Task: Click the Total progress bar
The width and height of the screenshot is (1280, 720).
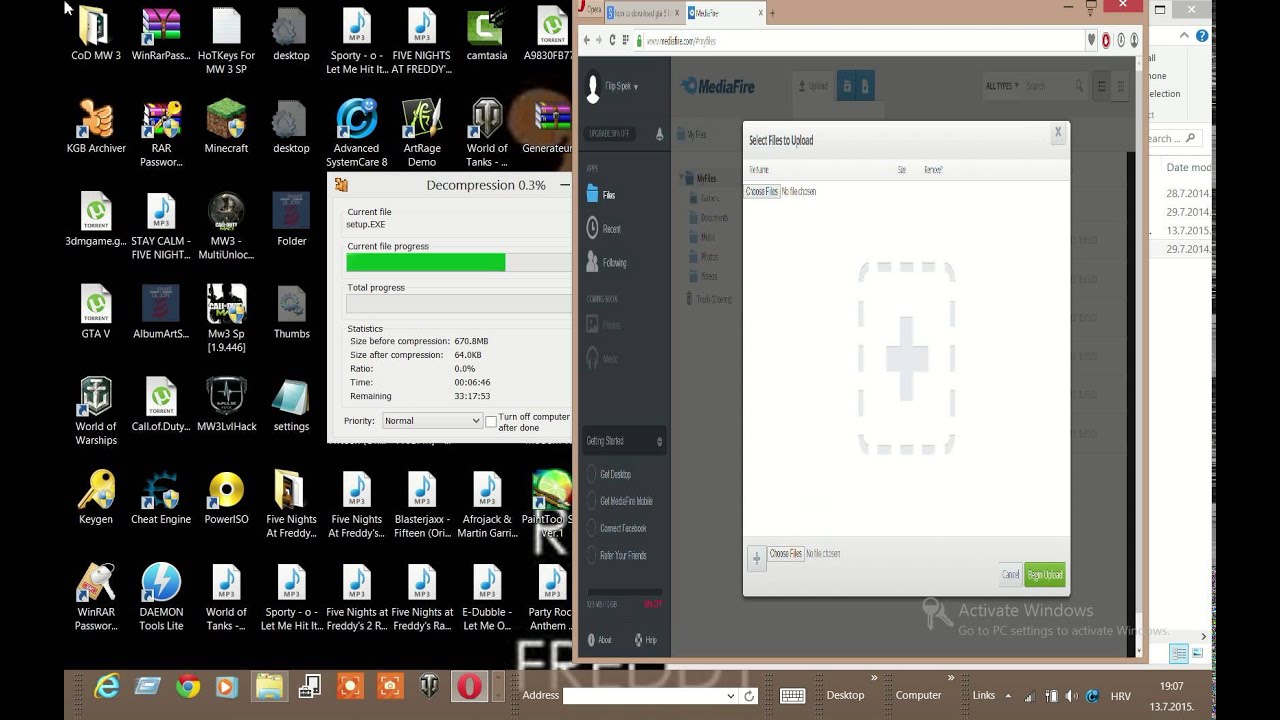Action: point(458,303)
